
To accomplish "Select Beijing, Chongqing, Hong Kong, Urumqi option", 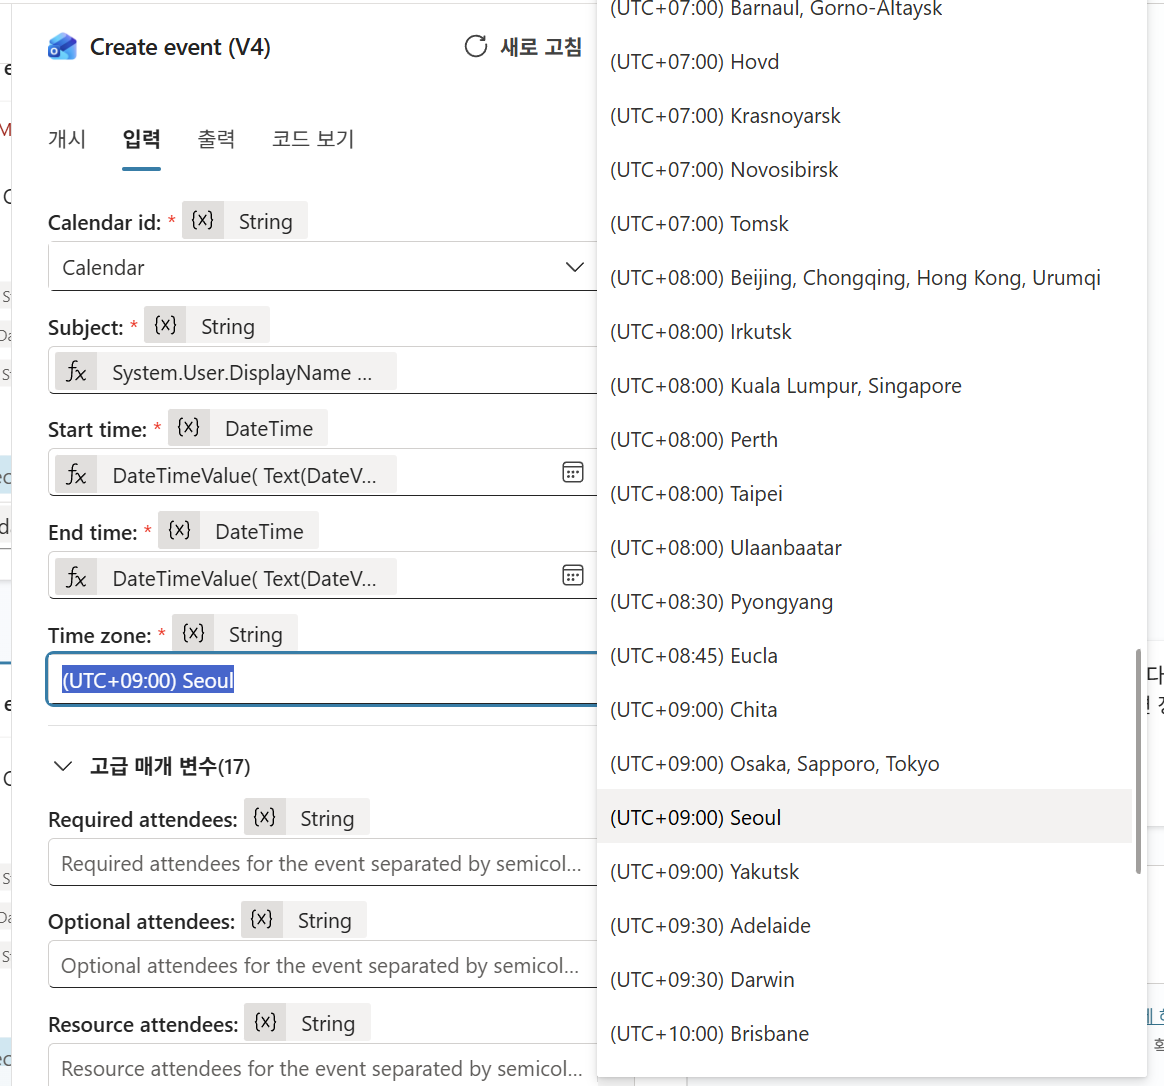I will pos(865,278).
